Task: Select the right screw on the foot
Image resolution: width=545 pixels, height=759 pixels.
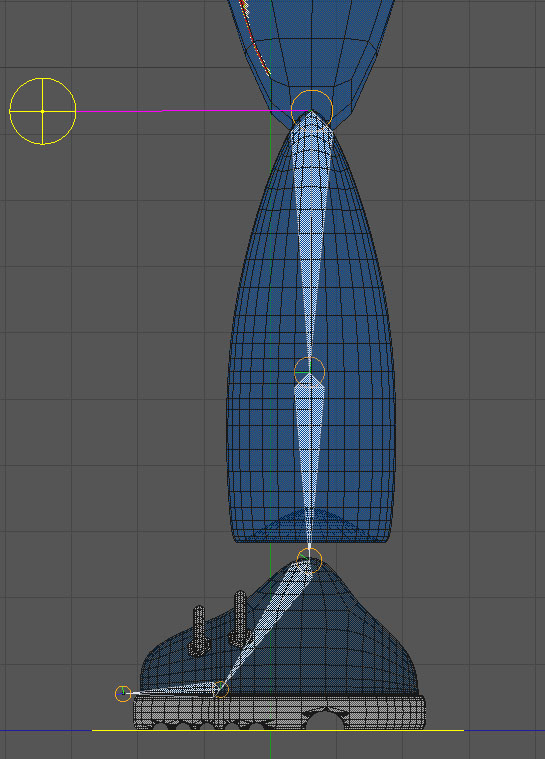Action: click(x=240, y=618)
